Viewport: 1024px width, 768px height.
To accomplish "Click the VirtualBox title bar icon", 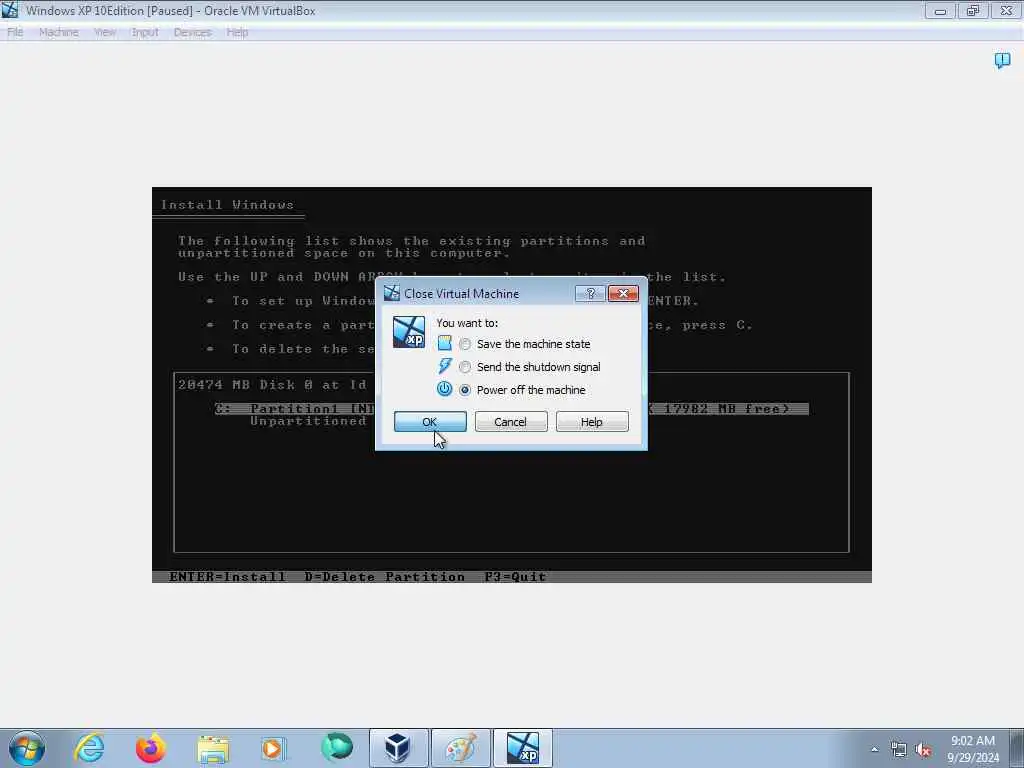I will tap(10, 10).
